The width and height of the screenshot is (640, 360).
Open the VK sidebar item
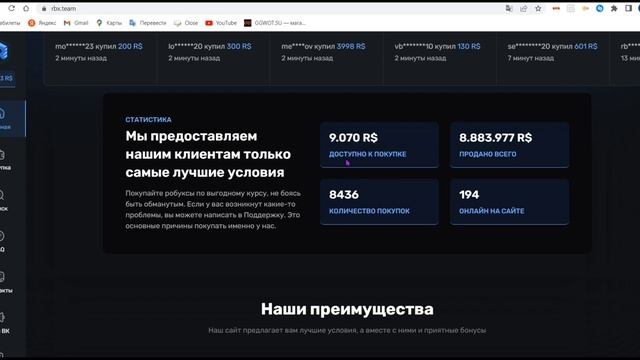point(4,322)
